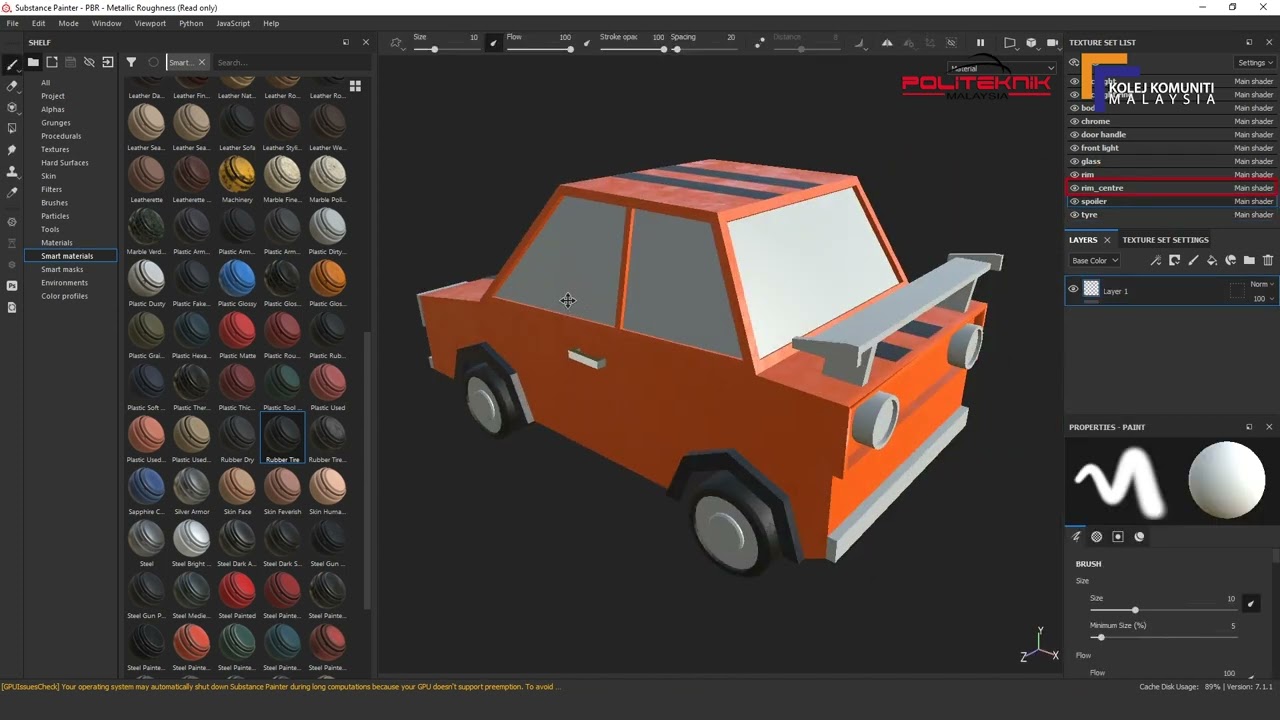Select the Polygon Fill tool

[x=12, y=128]
